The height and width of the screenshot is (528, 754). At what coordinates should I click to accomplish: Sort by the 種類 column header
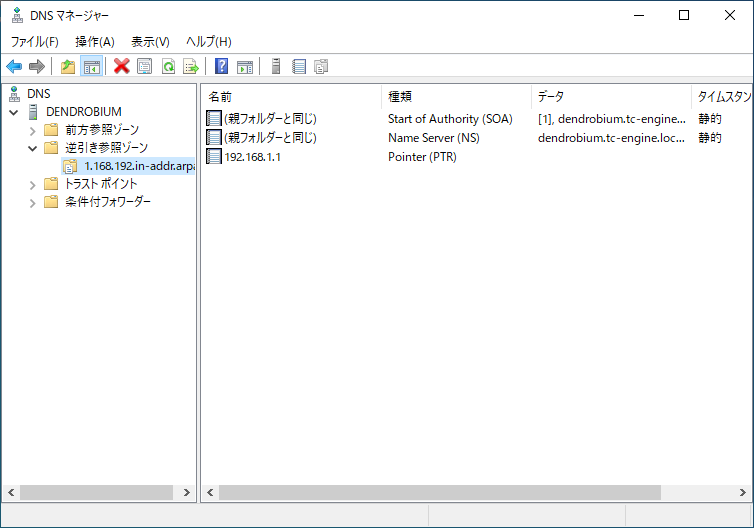coord(457,97)
